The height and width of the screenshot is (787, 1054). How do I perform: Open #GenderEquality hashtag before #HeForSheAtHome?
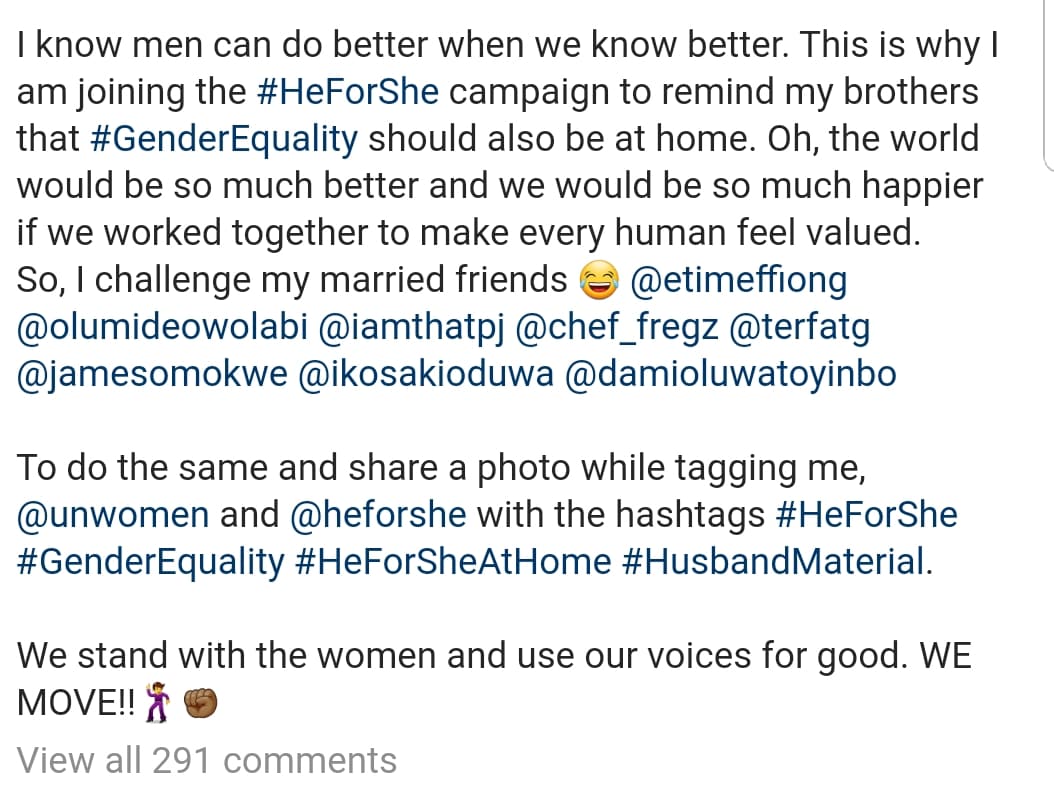pos(151,563)
